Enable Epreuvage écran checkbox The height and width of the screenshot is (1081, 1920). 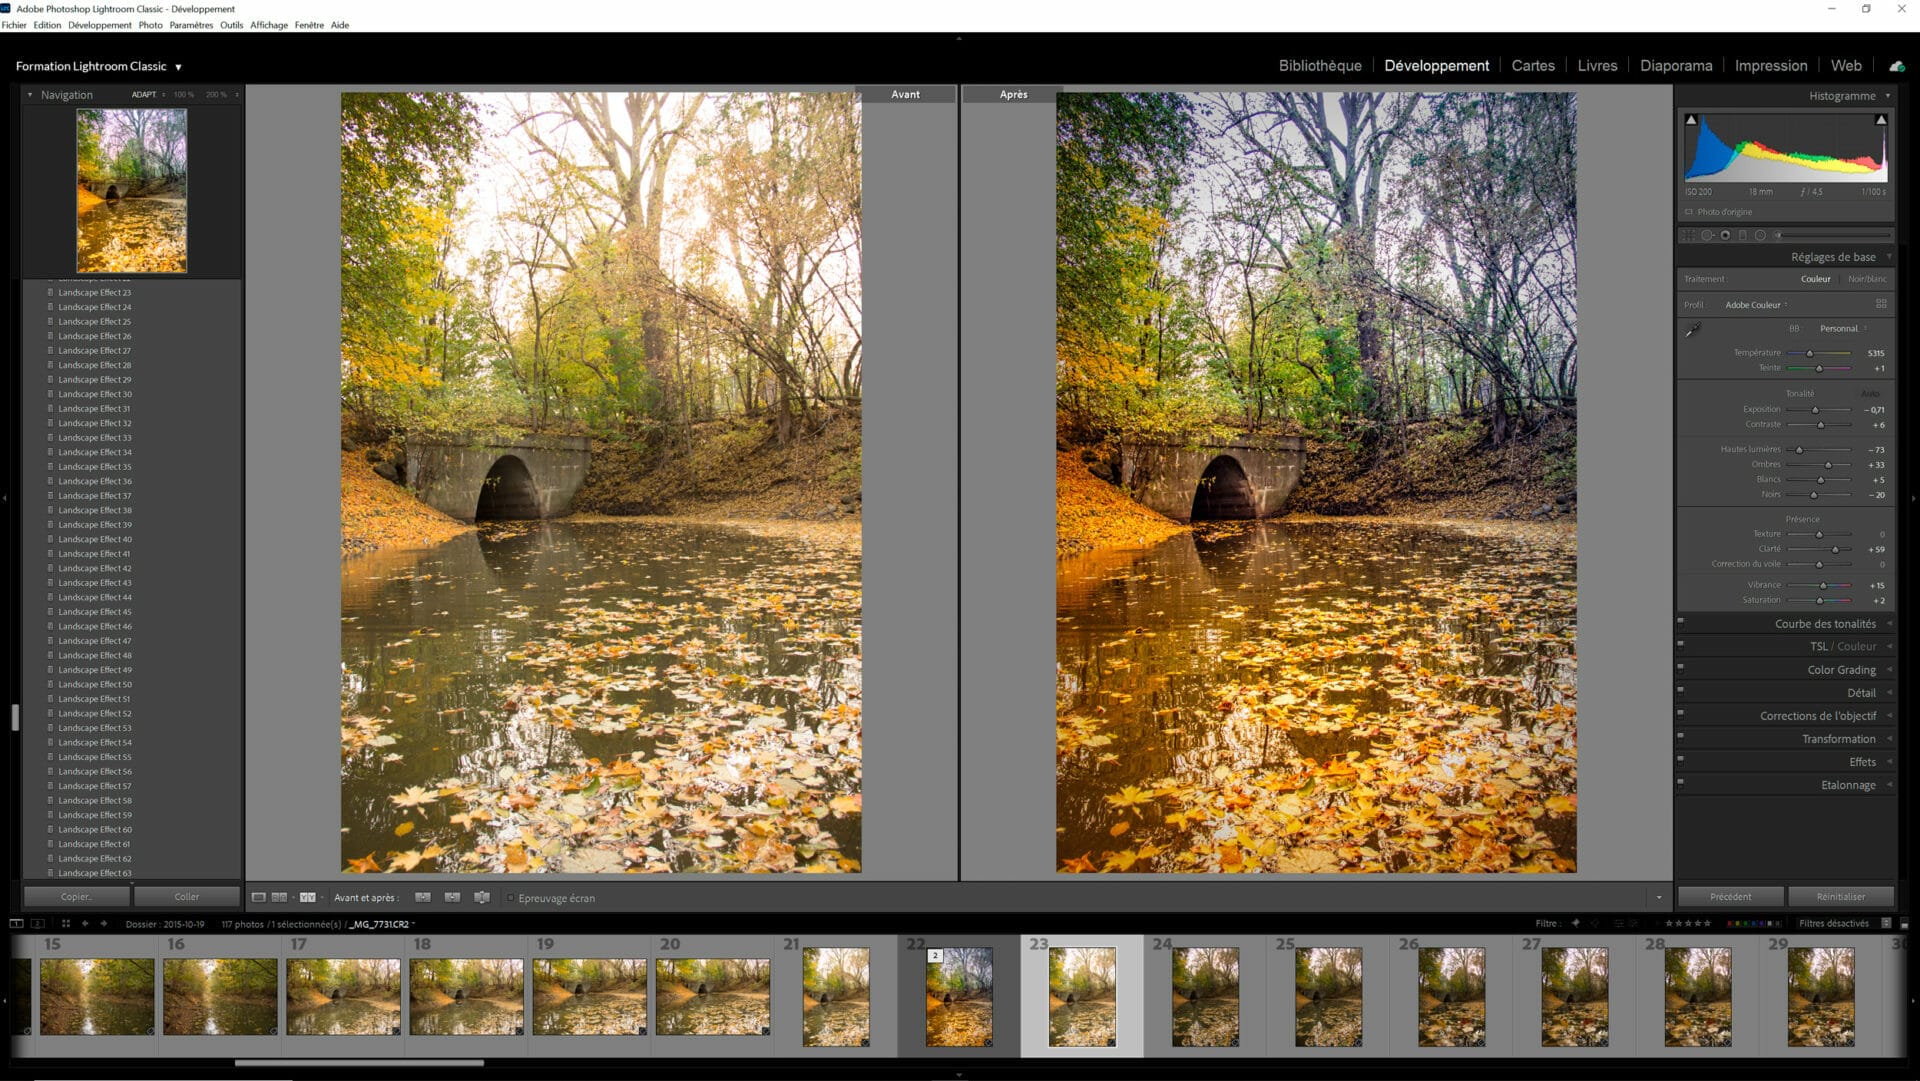[510, 898]
